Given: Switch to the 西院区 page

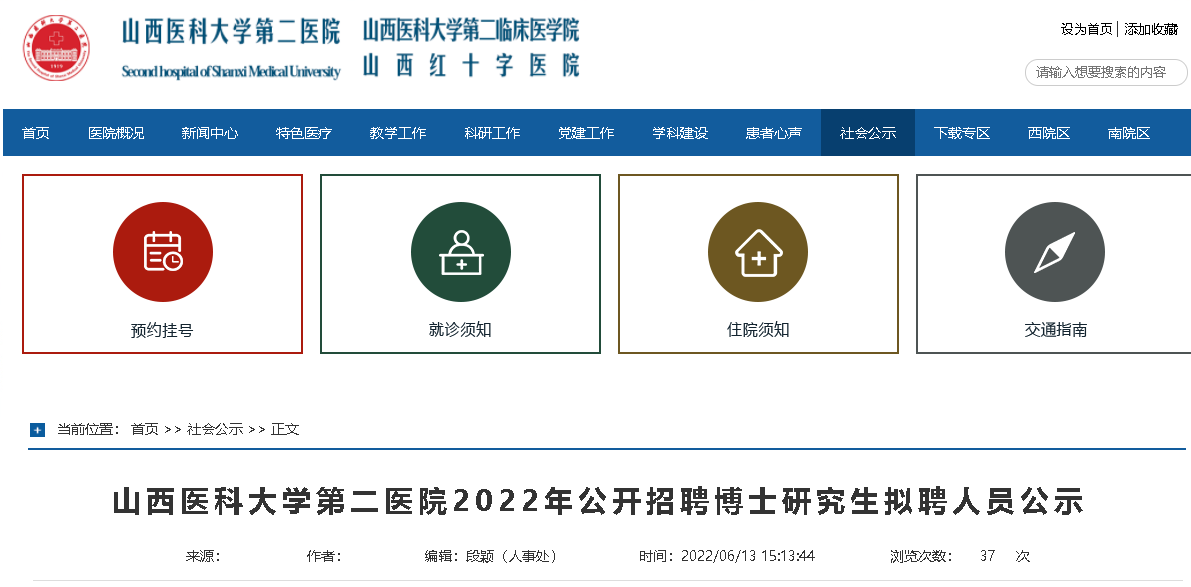Looking at the screenshot, I should pos(1048,133).
